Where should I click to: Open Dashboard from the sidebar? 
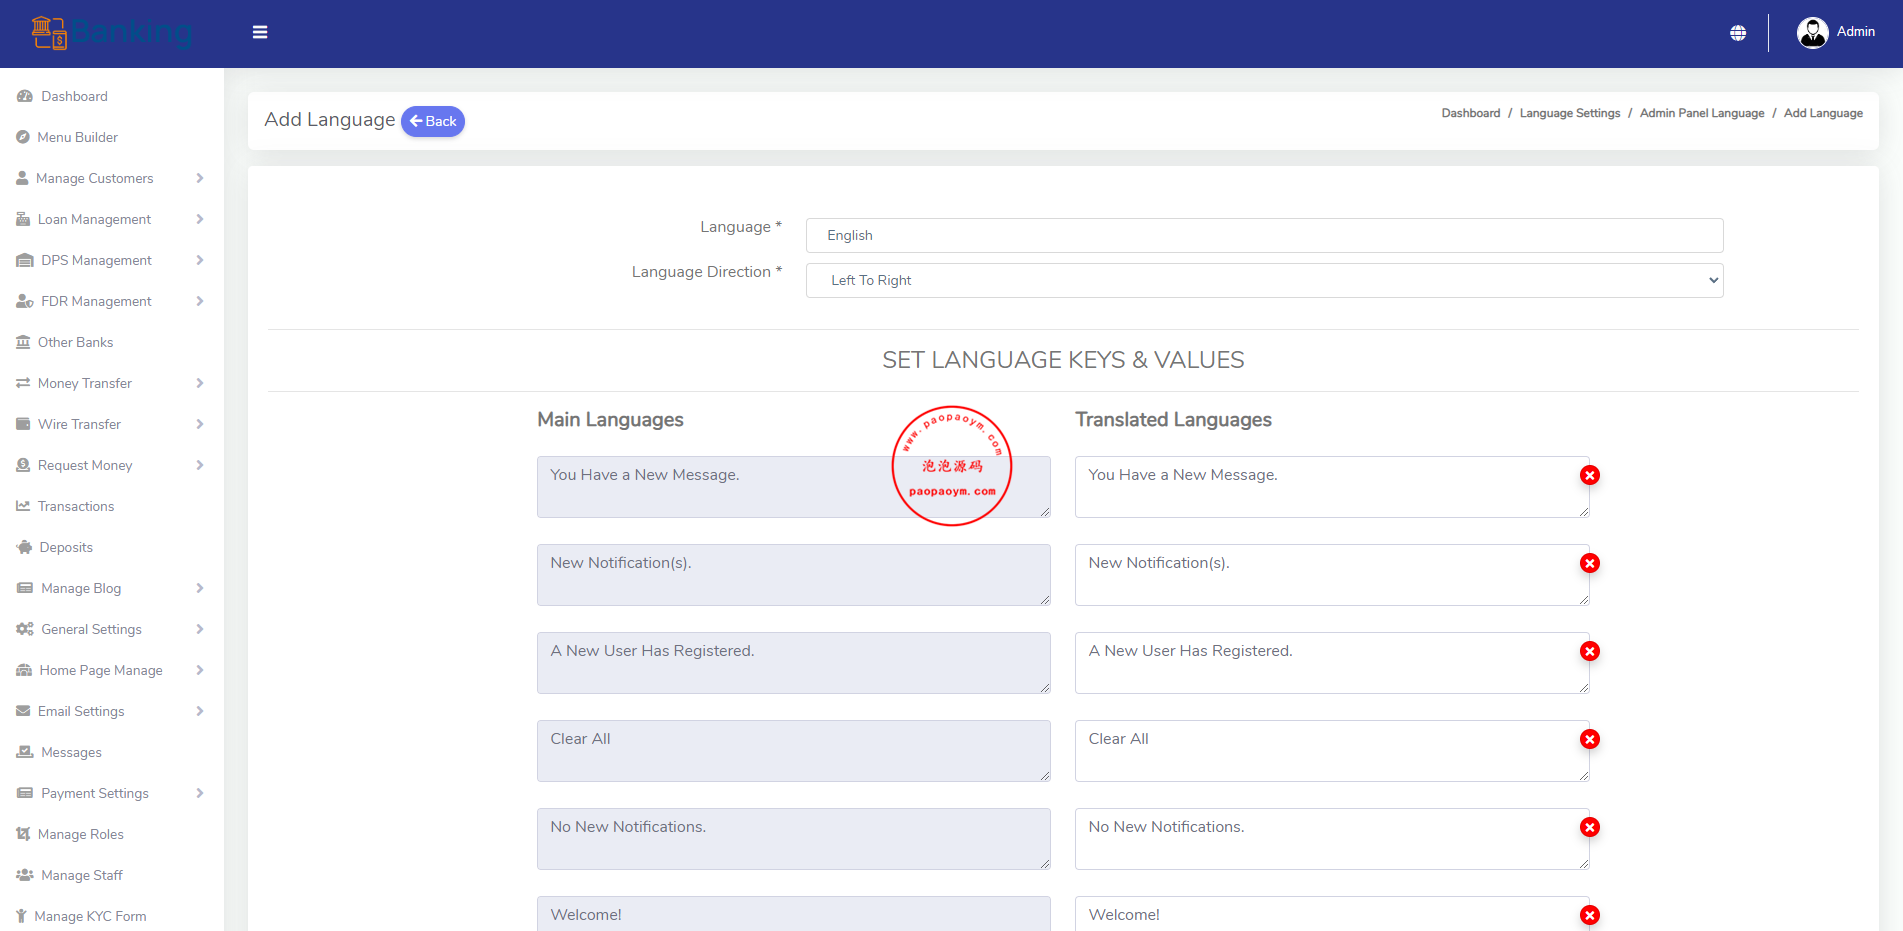click(x=74, y=96)
